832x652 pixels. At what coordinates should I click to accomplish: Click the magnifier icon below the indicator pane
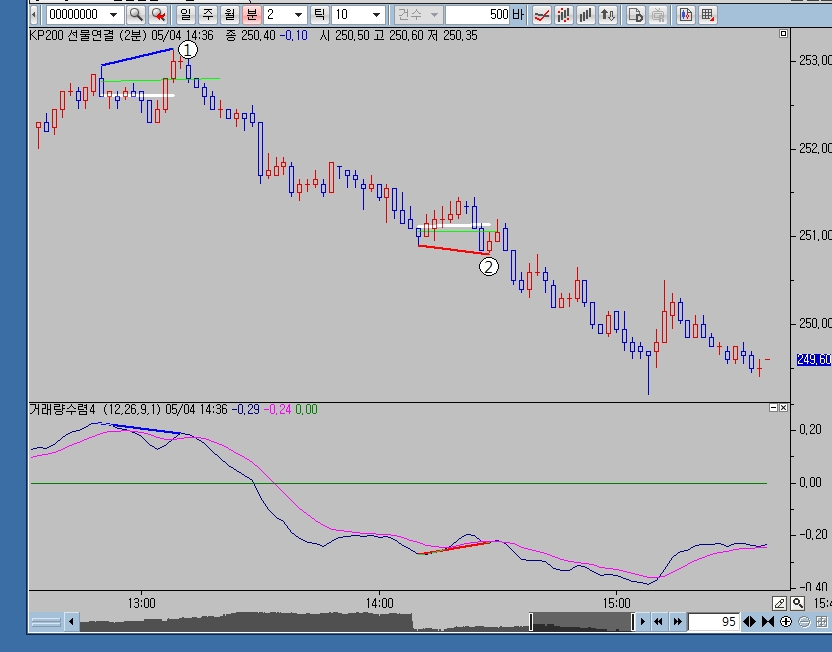[797, 603]
